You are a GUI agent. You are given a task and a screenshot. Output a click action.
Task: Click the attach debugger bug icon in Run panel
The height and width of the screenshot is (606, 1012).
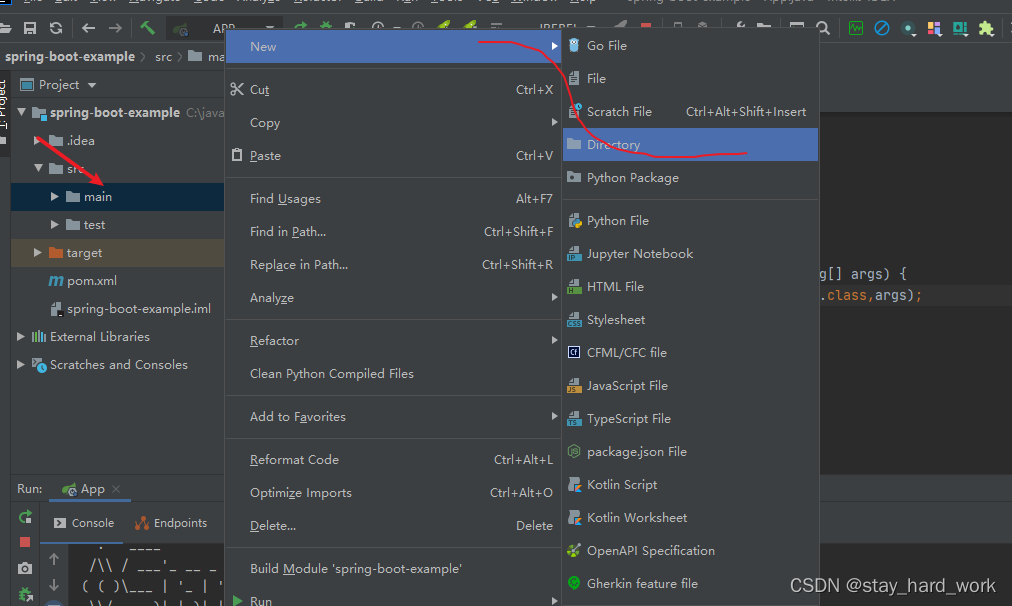(x=25, y=594)
